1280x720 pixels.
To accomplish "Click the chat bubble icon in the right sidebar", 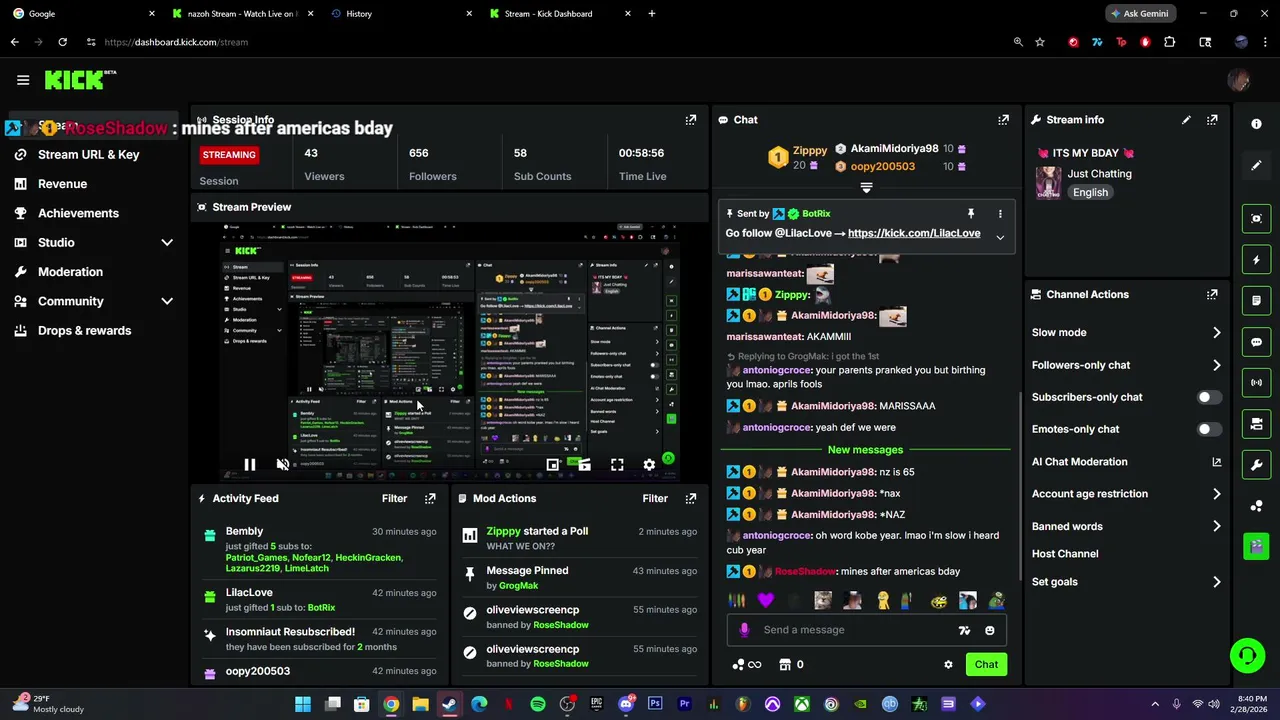I will coord(1256,342).
